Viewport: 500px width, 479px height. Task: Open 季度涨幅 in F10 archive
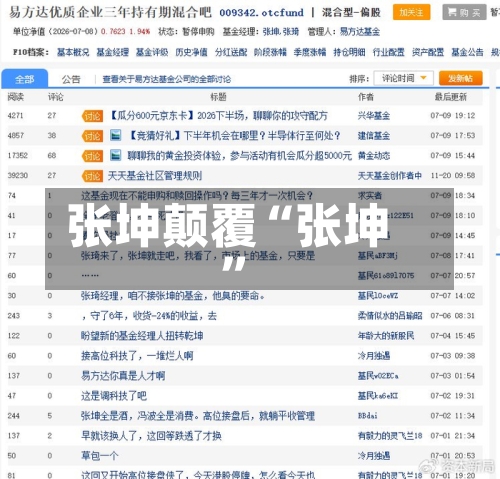[x=310, y=52]
